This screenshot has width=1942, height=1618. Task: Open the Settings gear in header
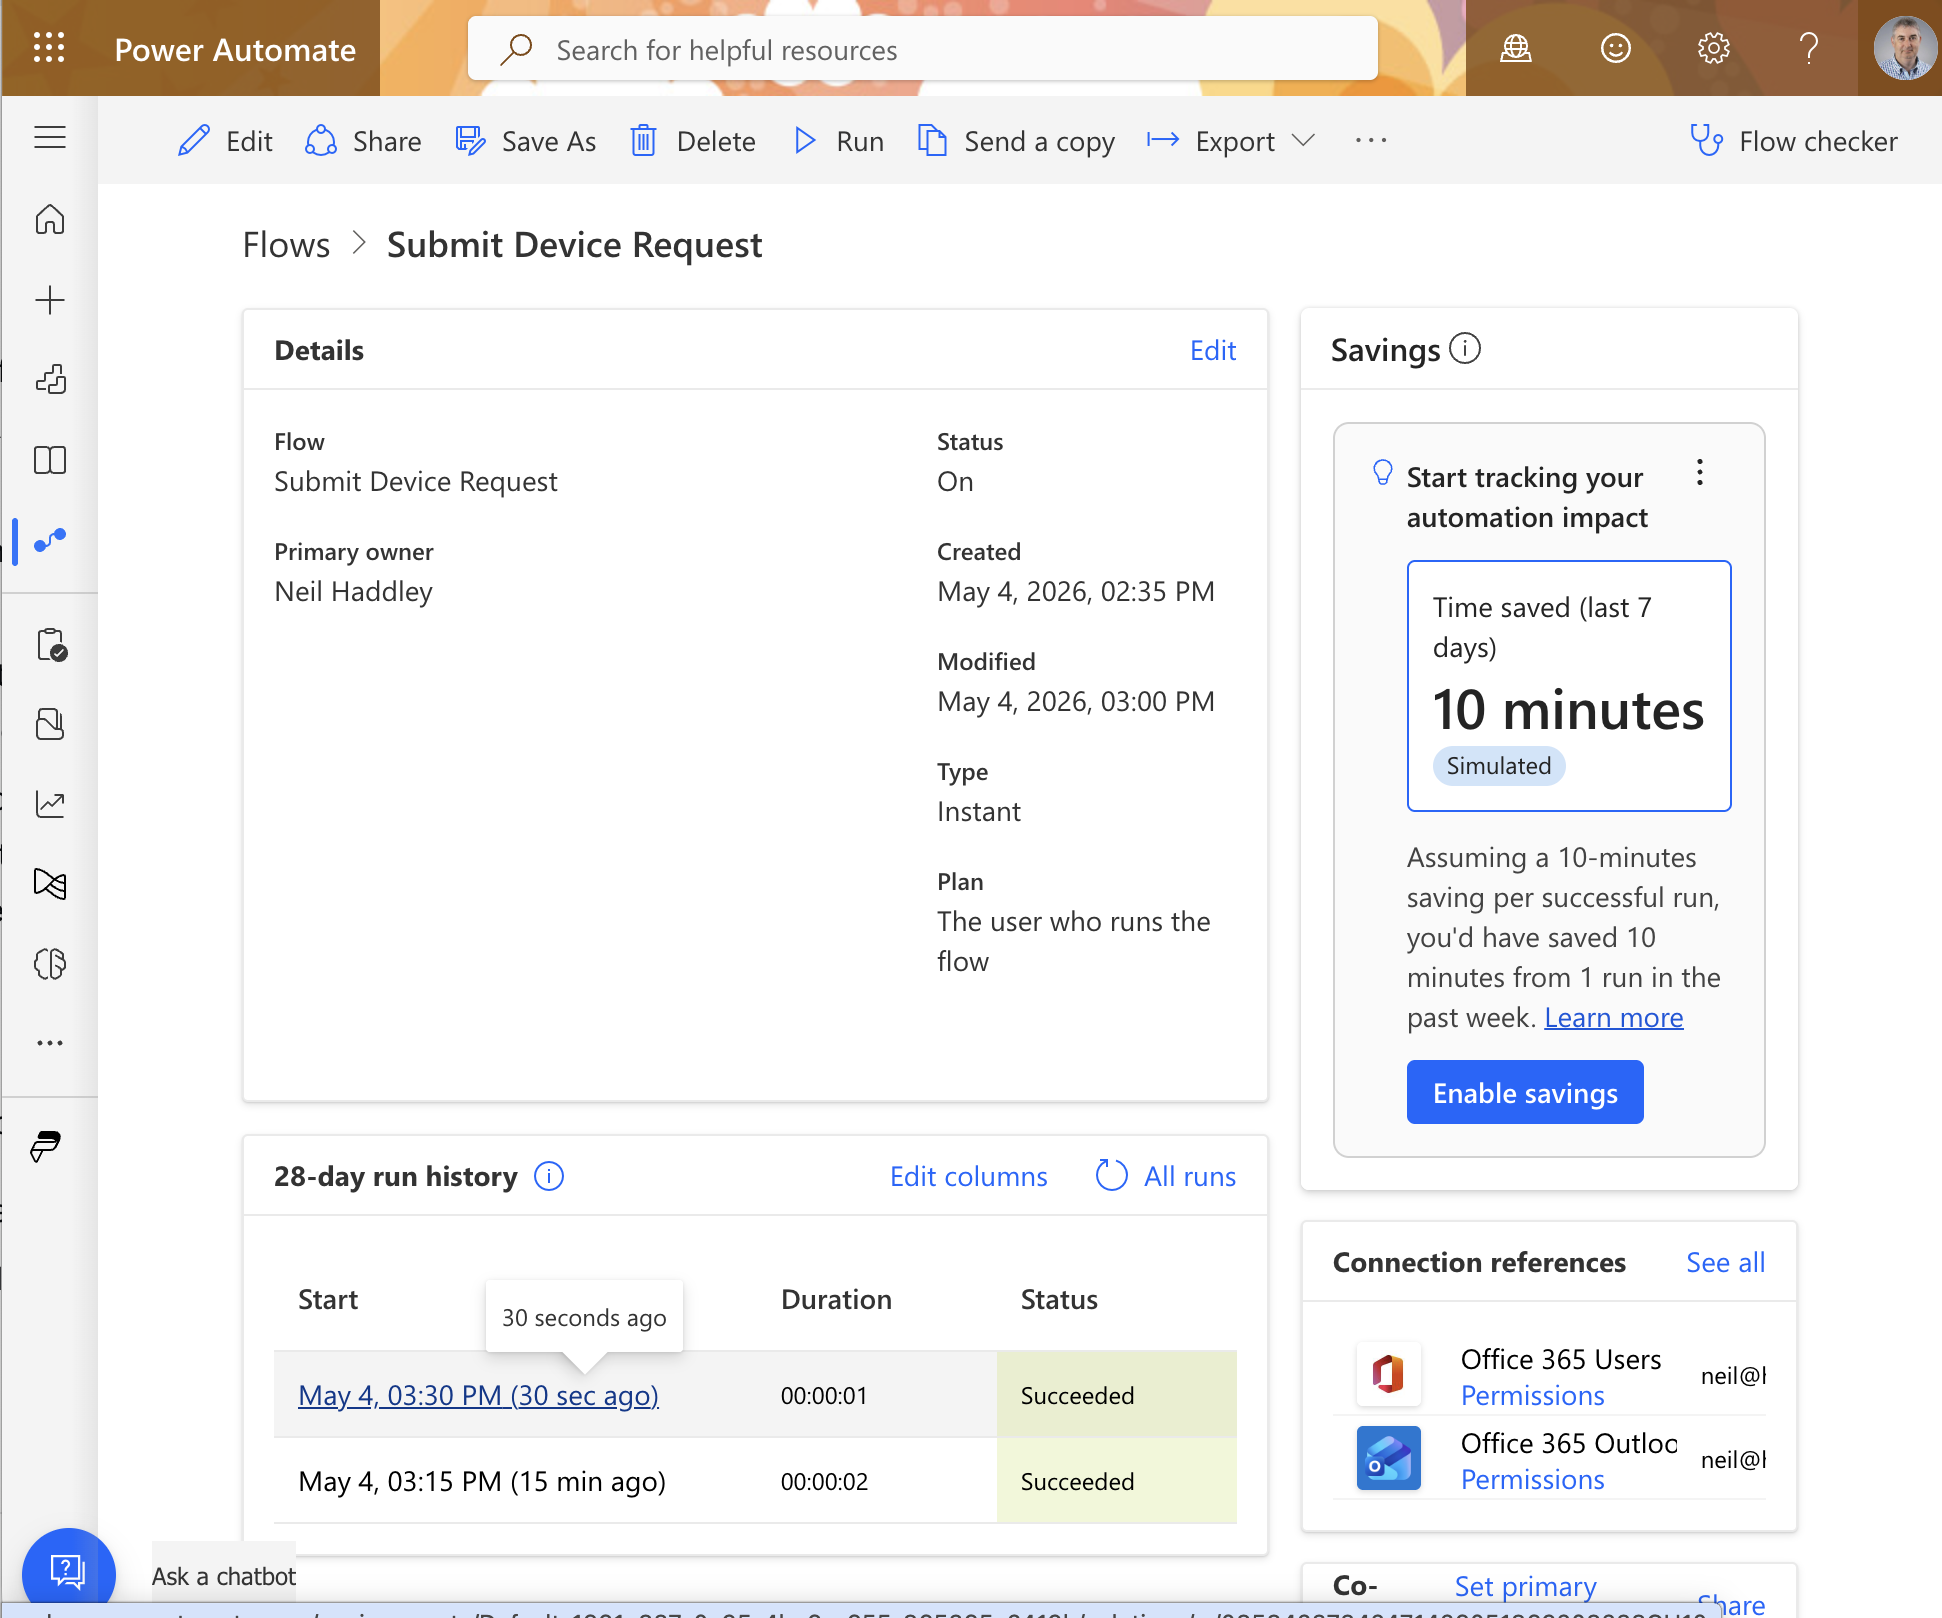click(x=1714, y=48)
